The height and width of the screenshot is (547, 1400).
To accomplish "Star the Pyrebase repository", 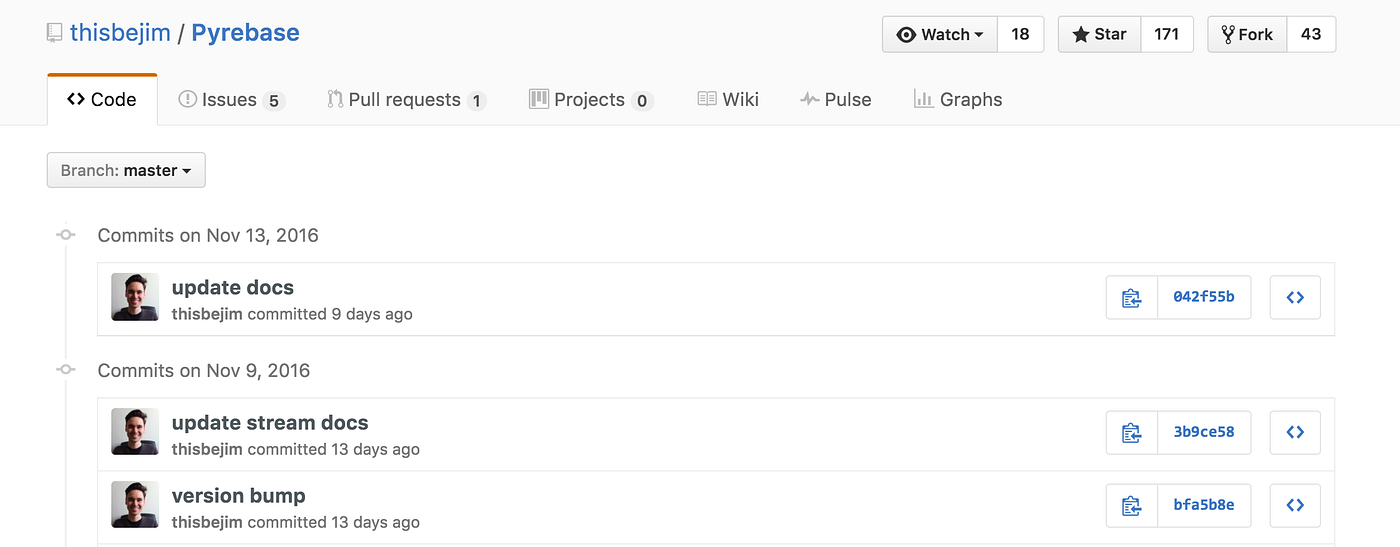I will point(1099,34).
